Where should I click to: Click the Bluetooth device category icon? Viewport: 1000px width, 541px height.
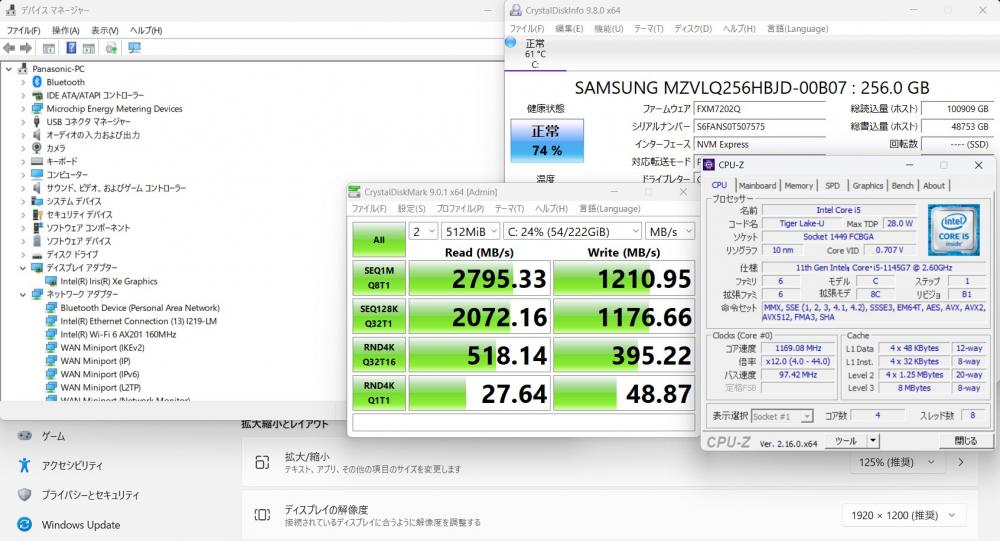pyautogui.click(x=37, y=82)
